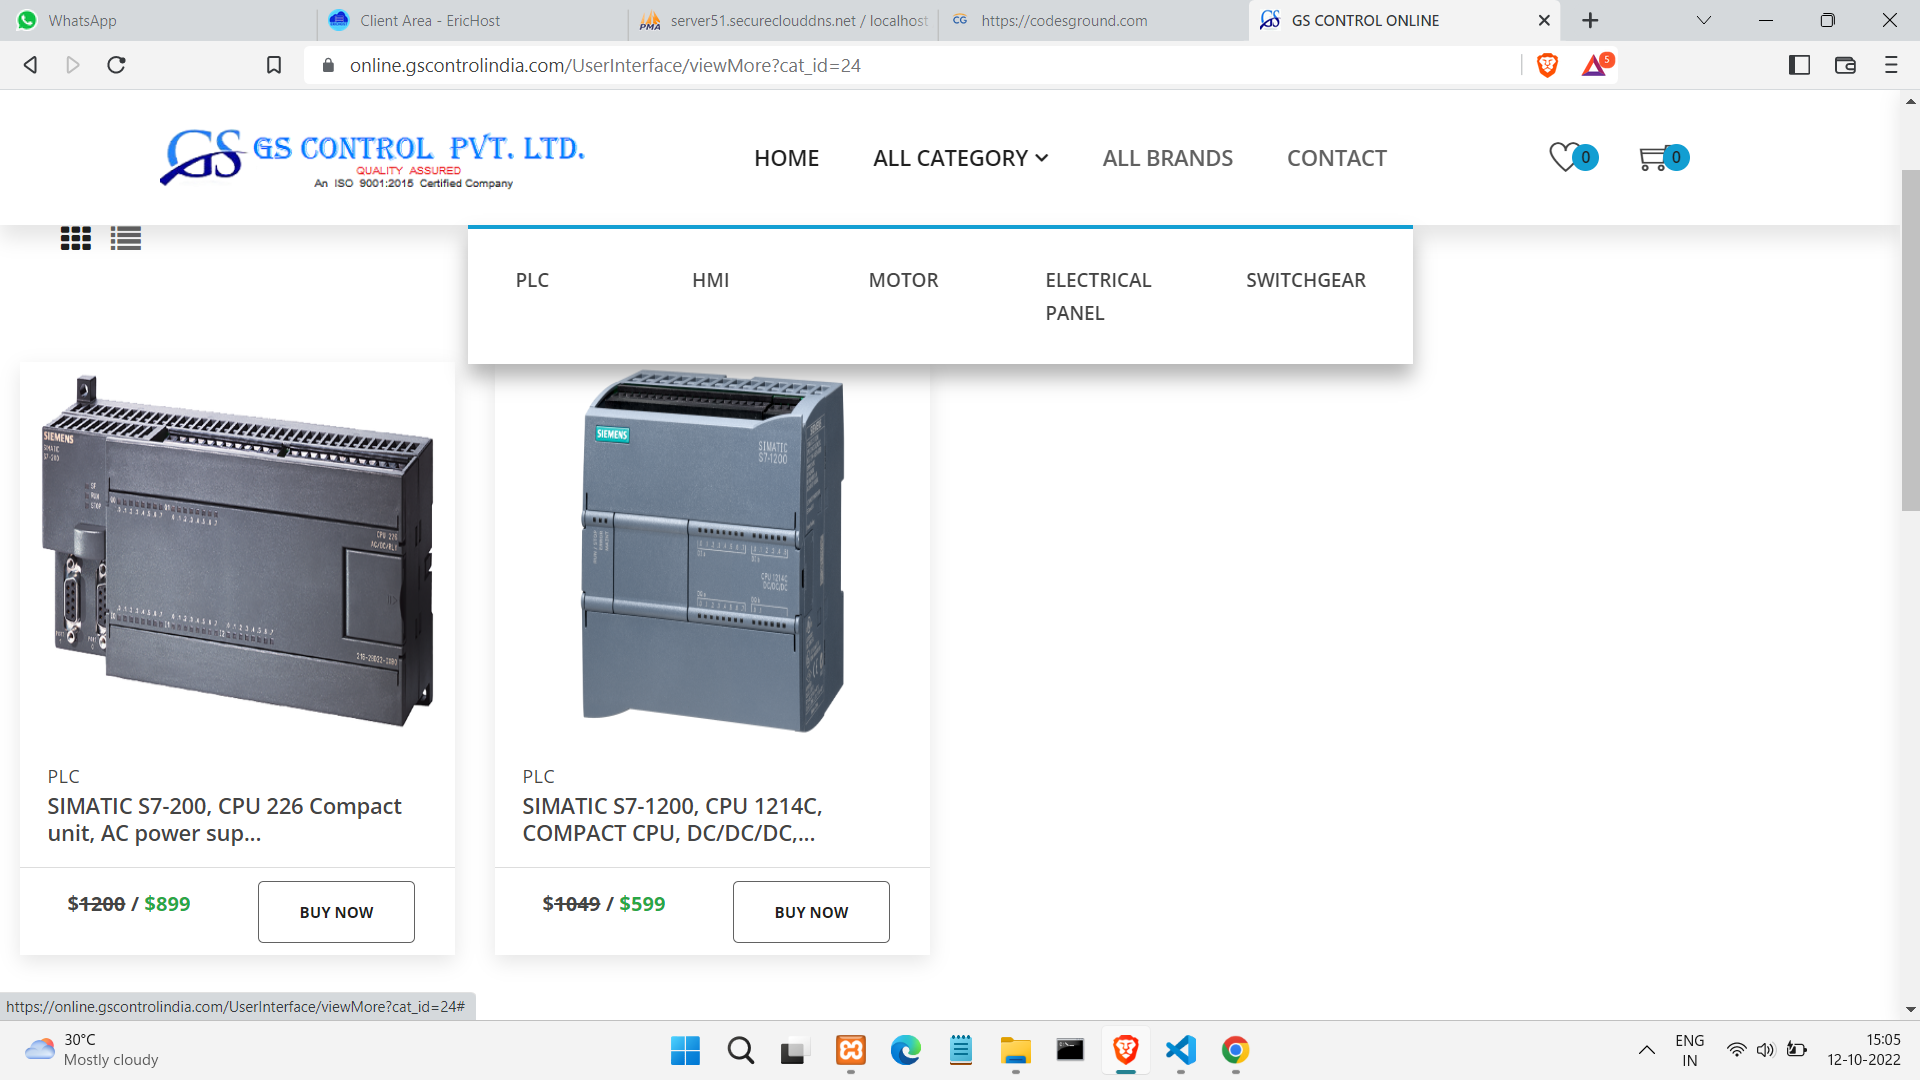The image size is (1920, 1080).
Task: Buy now the SIMATIC S7-1200 PLC
Action: tap(811, 912)
